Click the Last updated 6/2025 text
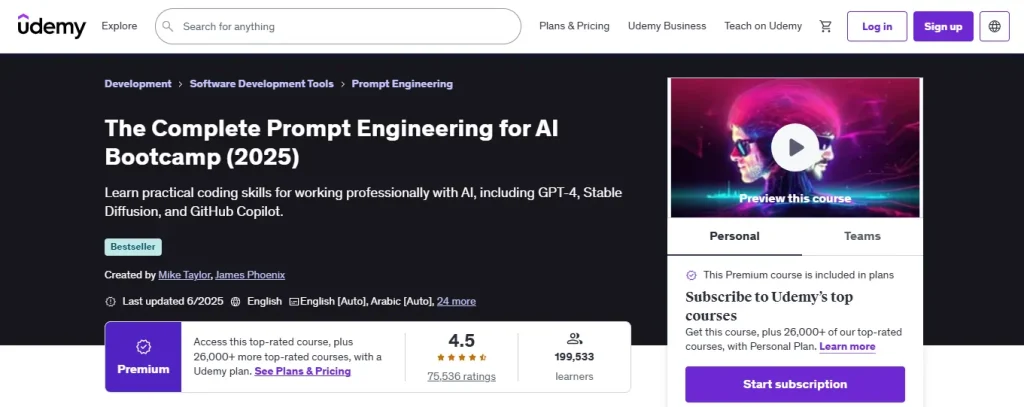1024x407 pixels. 173,301
